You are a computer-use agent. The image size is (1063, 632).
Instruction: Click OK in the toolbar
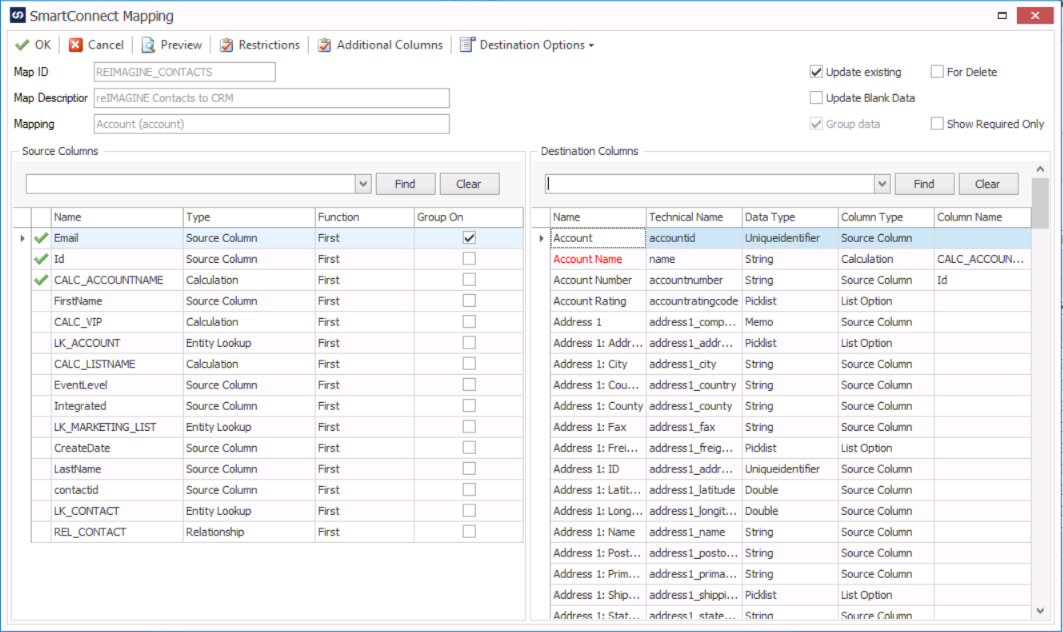[x=33, y=45]
